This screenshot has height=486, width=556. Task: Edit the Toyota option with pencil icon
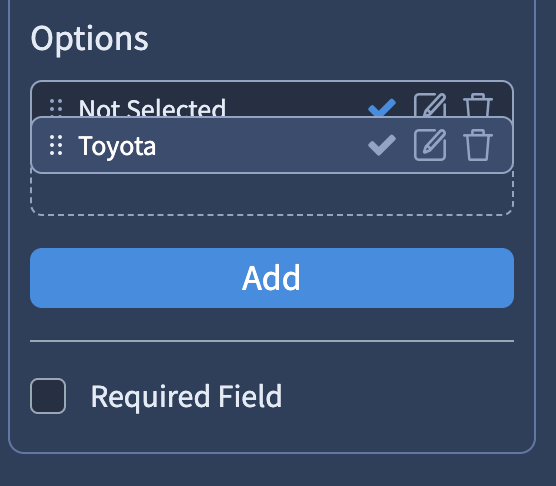click(x=430, y=145)
